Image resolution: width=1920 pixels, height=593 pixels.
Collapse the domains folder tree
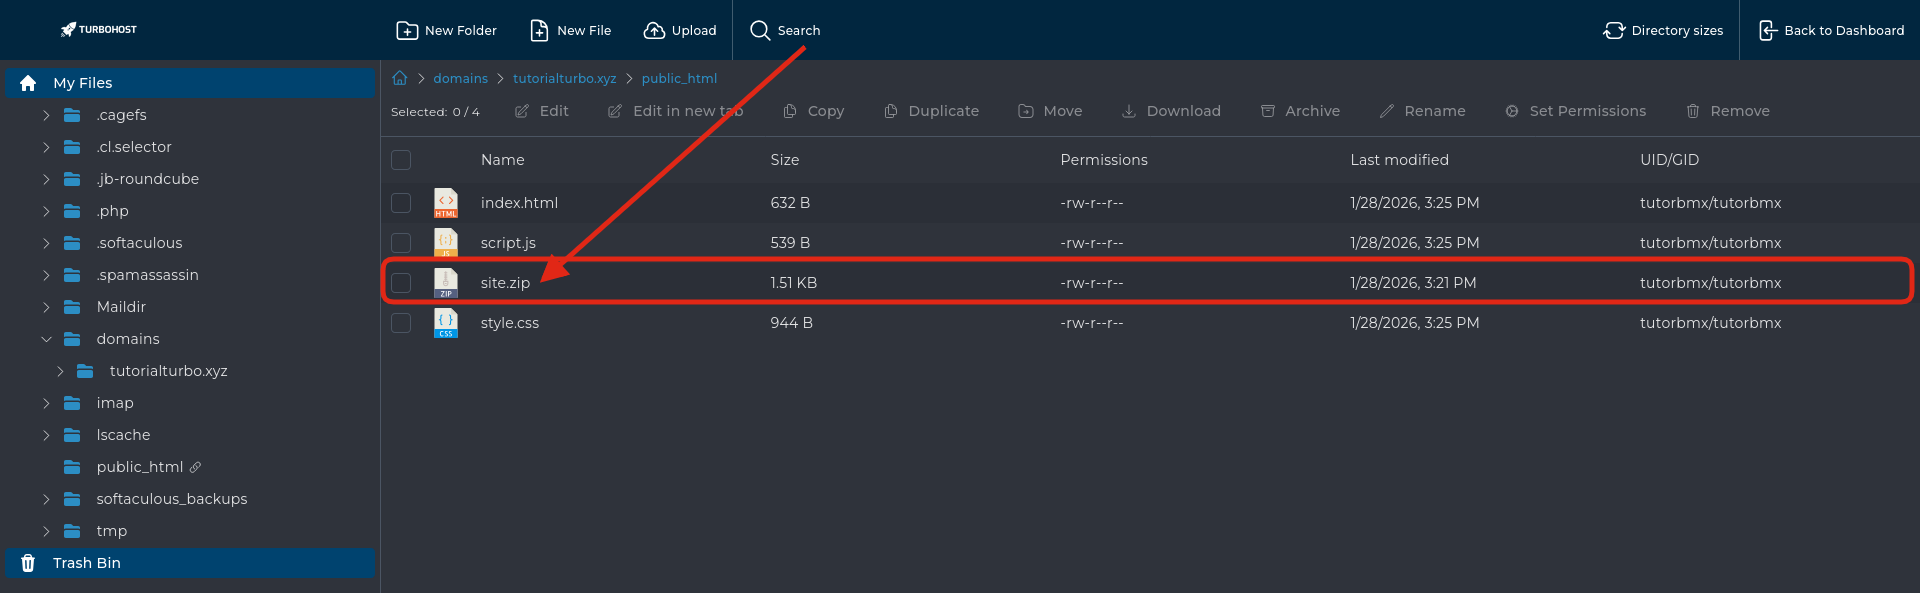[46, 339]
